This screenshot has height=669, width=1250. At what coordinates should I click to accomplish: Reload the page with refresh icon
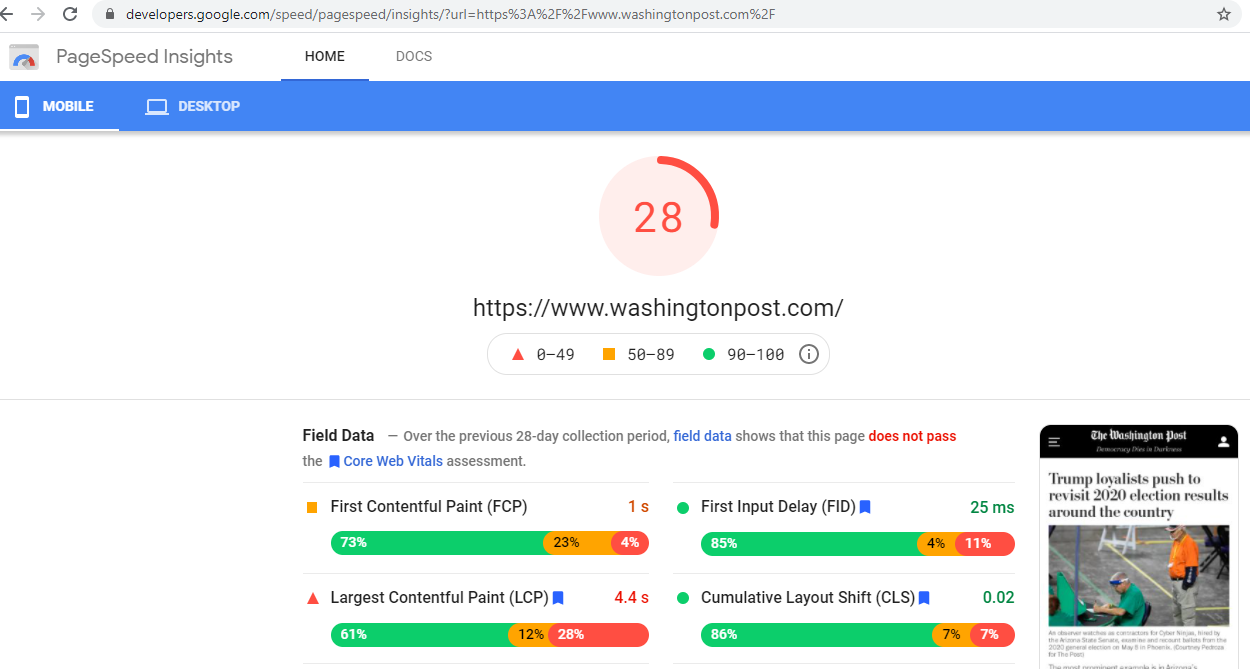coord(70,14)
